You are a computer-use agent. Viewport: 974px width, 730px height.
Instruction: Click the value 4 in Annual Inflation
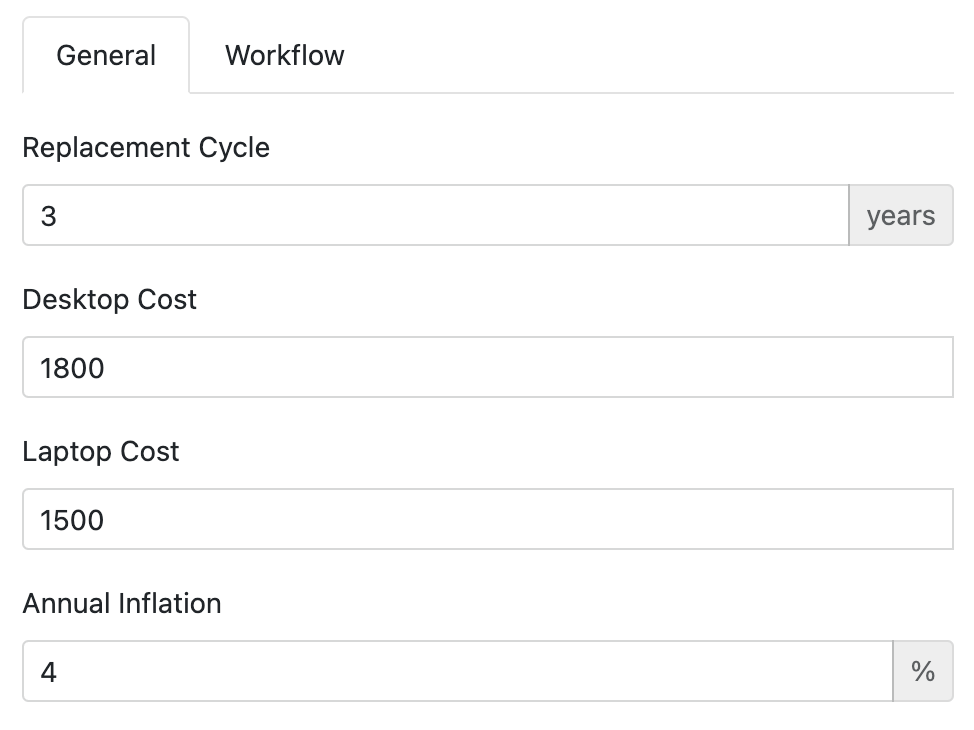(49, 673)
